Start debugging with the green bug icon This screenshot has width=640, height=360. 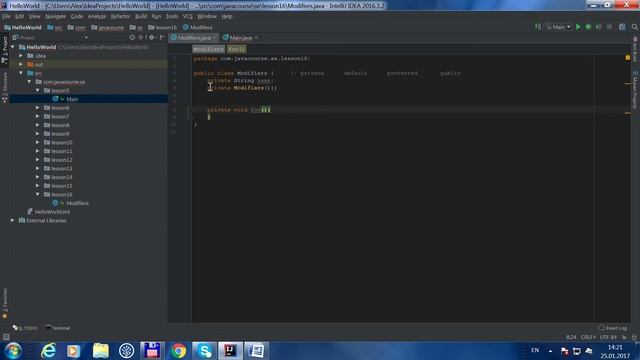pyautogui.click(x=588, y=27)
